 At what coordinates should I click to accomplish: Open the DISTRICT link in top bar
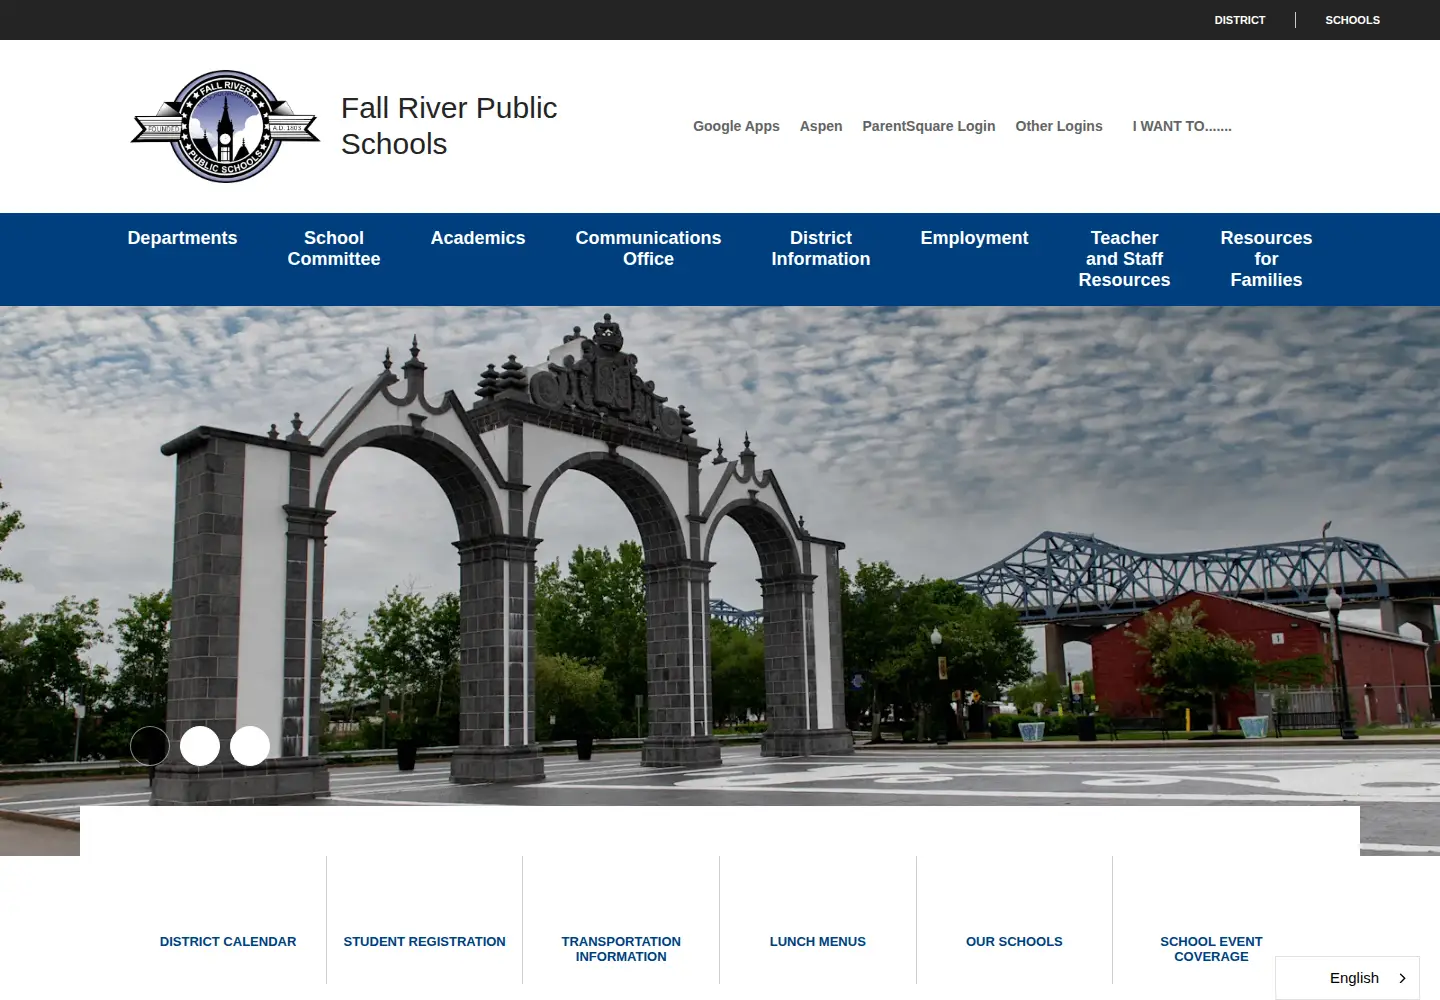tap(1240, 20)
